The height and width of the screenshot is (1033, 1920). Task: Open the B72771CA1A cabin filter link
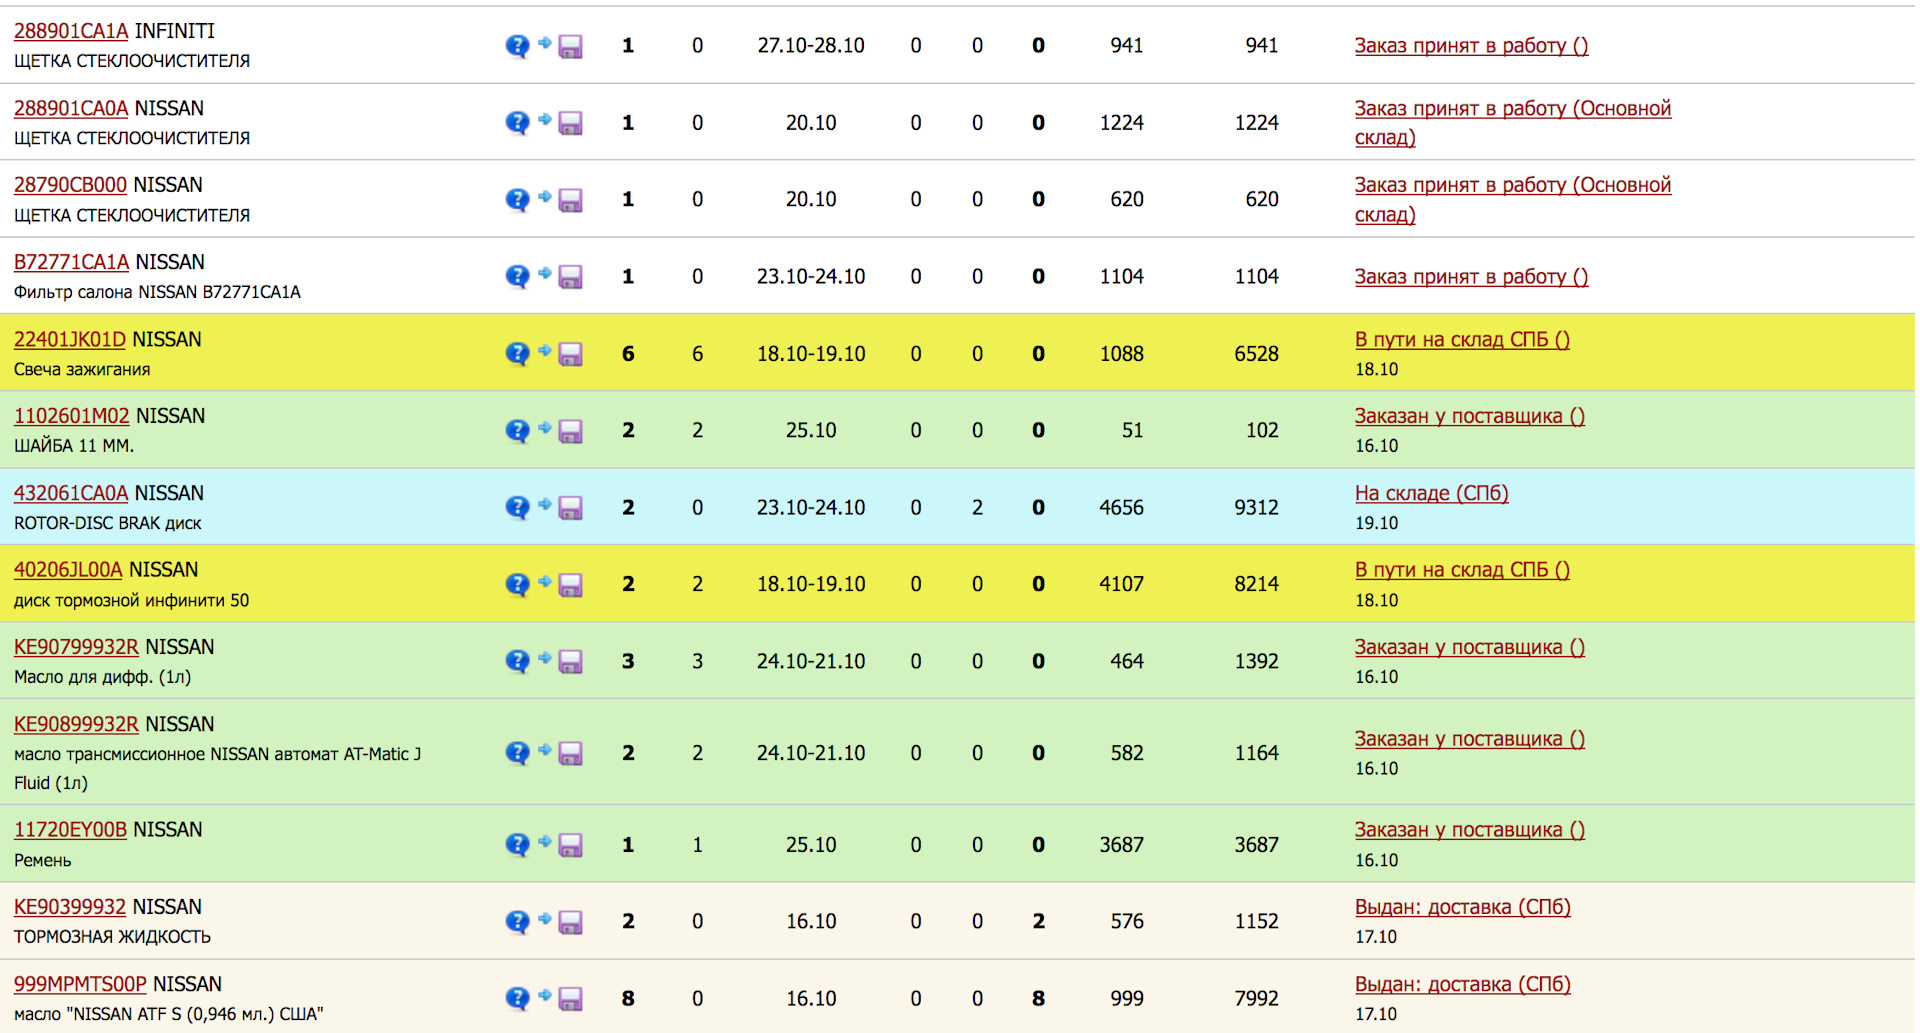pos(71,262)
